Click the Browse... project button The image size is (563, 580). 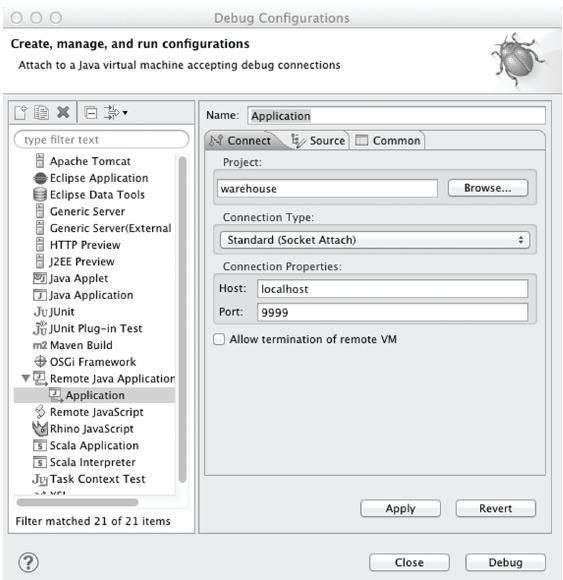click(488, 188)
